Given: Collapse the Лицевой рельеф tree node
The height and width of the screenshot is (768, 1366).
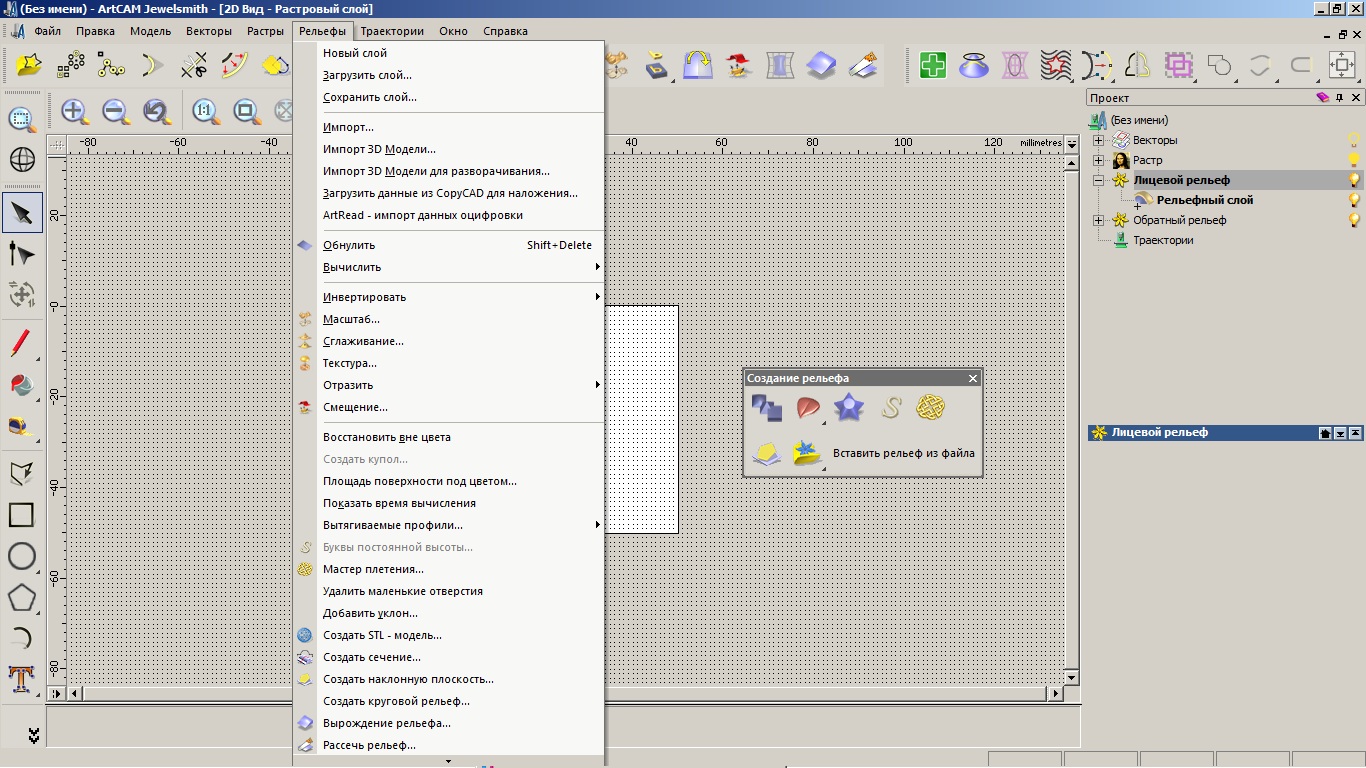Looking at the screenshot, I should (1098, 180).
